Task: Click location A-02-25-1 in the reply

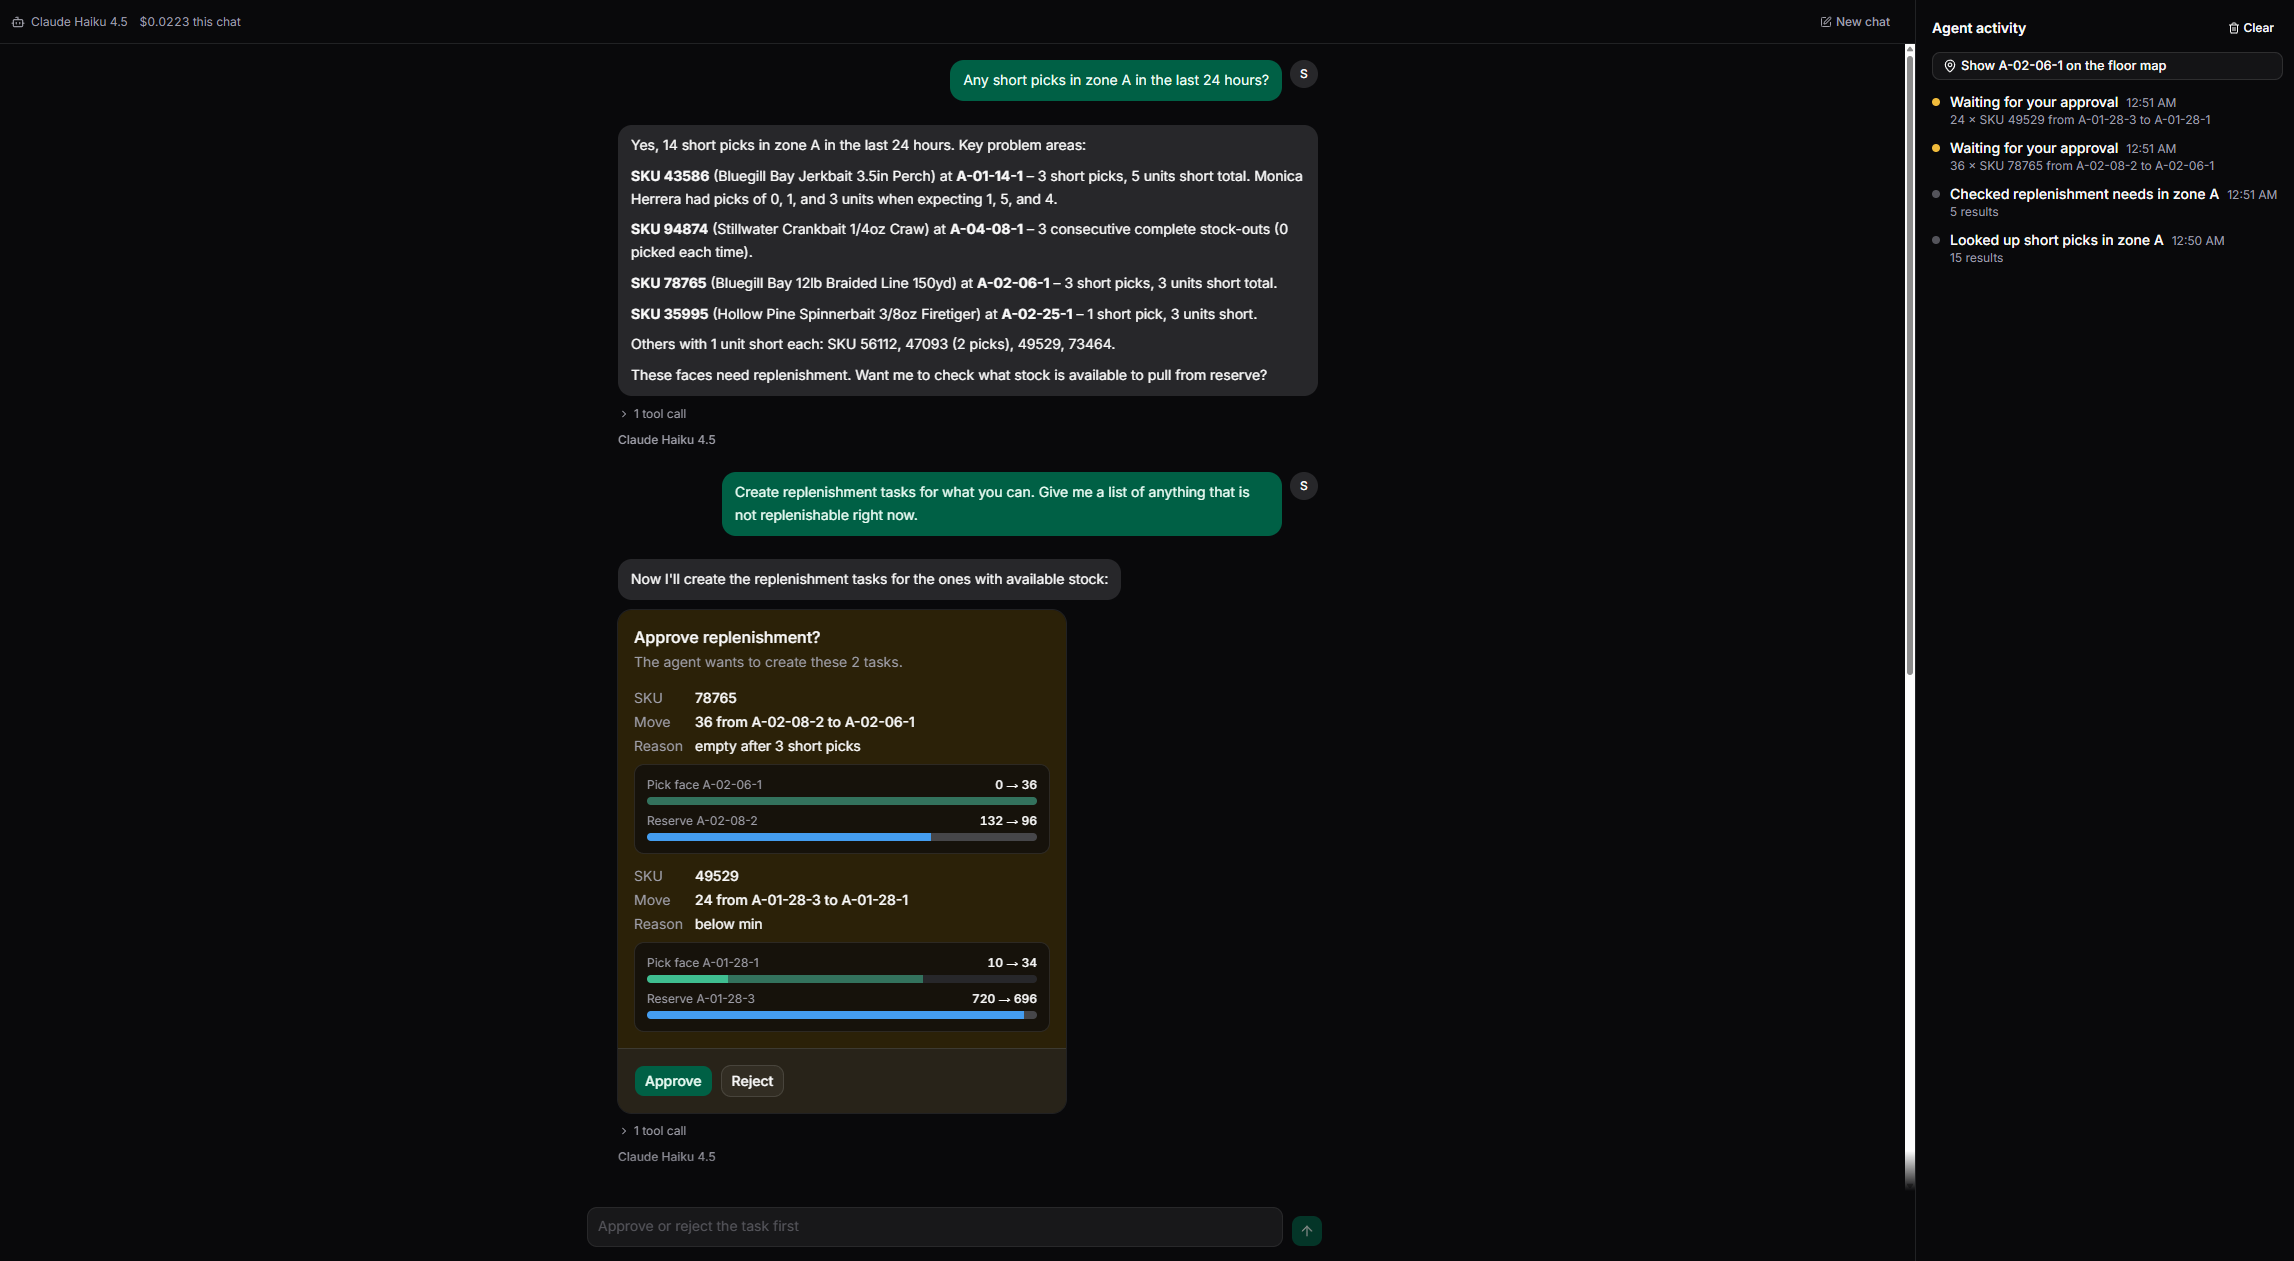Action: [x=1037, y=314]
